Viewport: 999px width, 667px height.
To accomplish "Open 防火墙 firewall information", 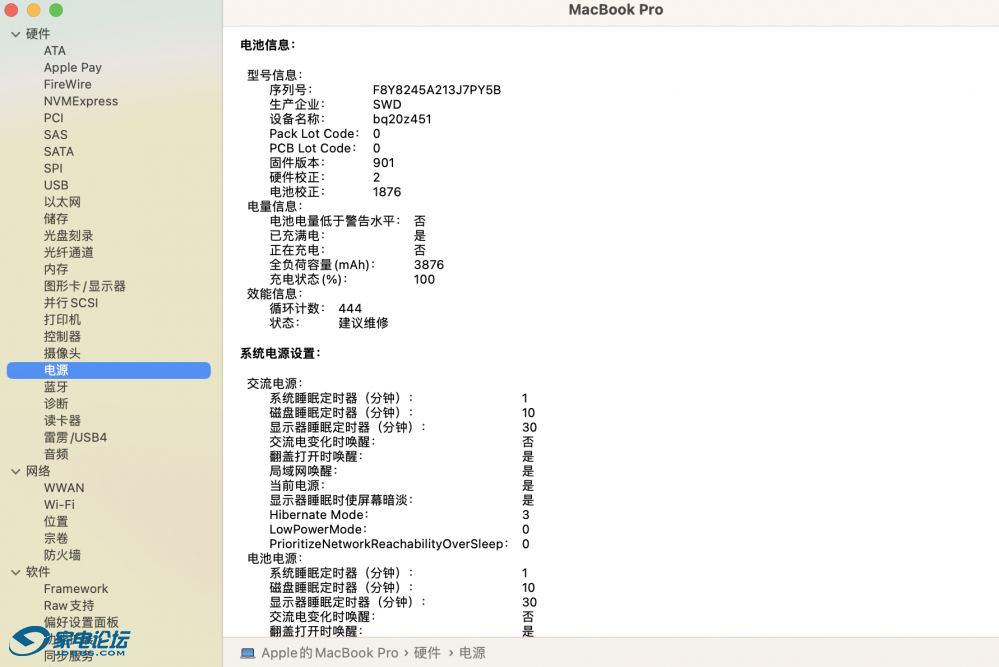I will point(62,556).
